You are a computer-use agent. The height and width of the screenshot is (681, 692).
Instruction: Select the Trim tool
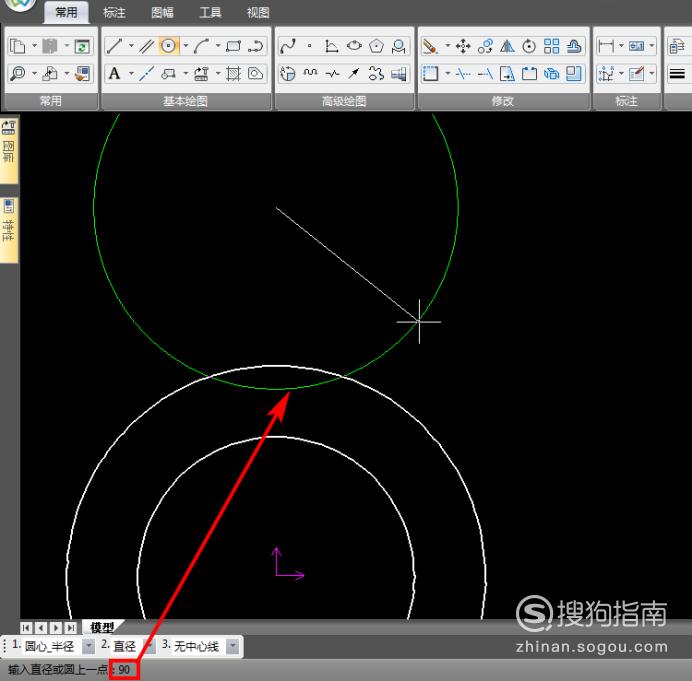[x=463, y=73]
